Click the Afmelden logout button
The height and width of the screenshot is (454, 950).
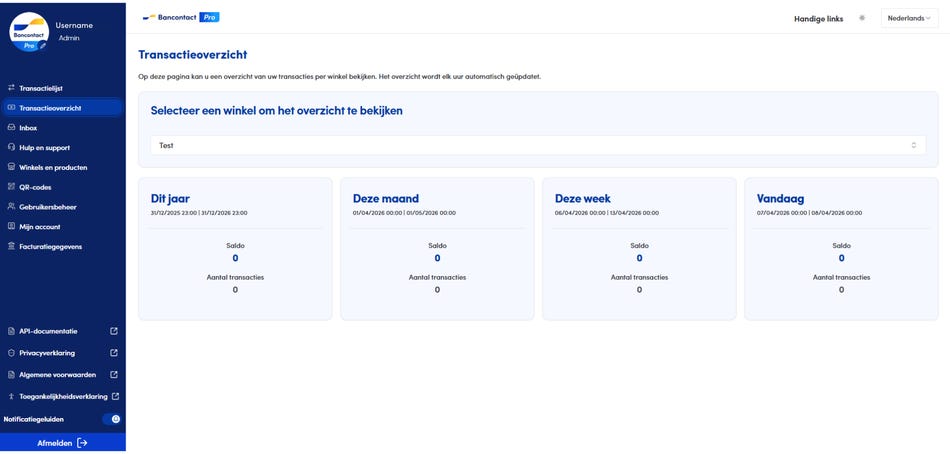[62, 443]
